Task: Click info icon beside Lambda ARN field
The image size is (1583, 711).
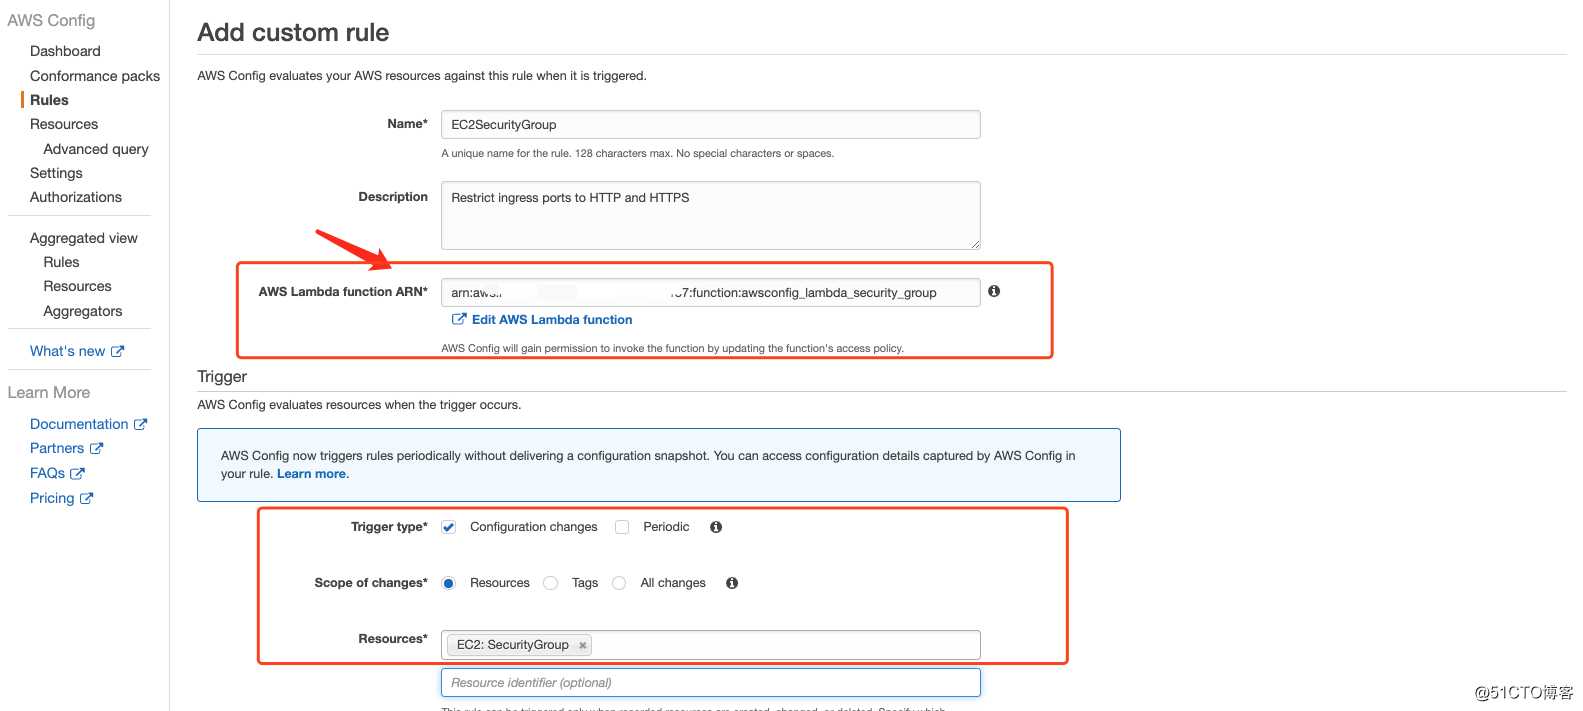Action: coord(994,291)
